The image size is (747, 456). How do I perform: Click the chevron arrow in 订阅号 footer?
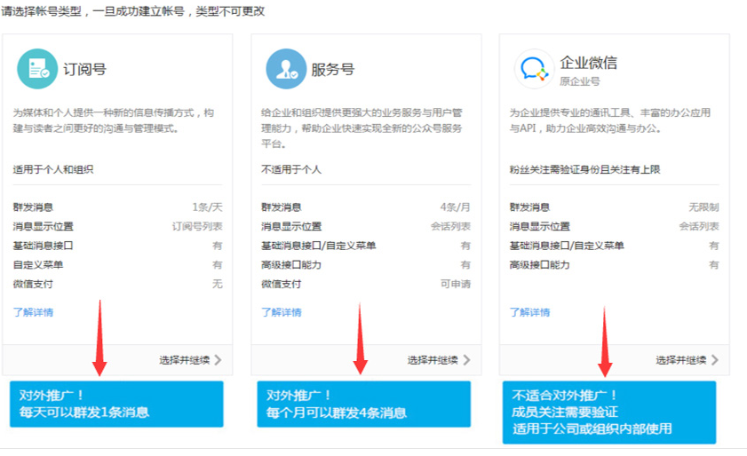tap(218, 360)
